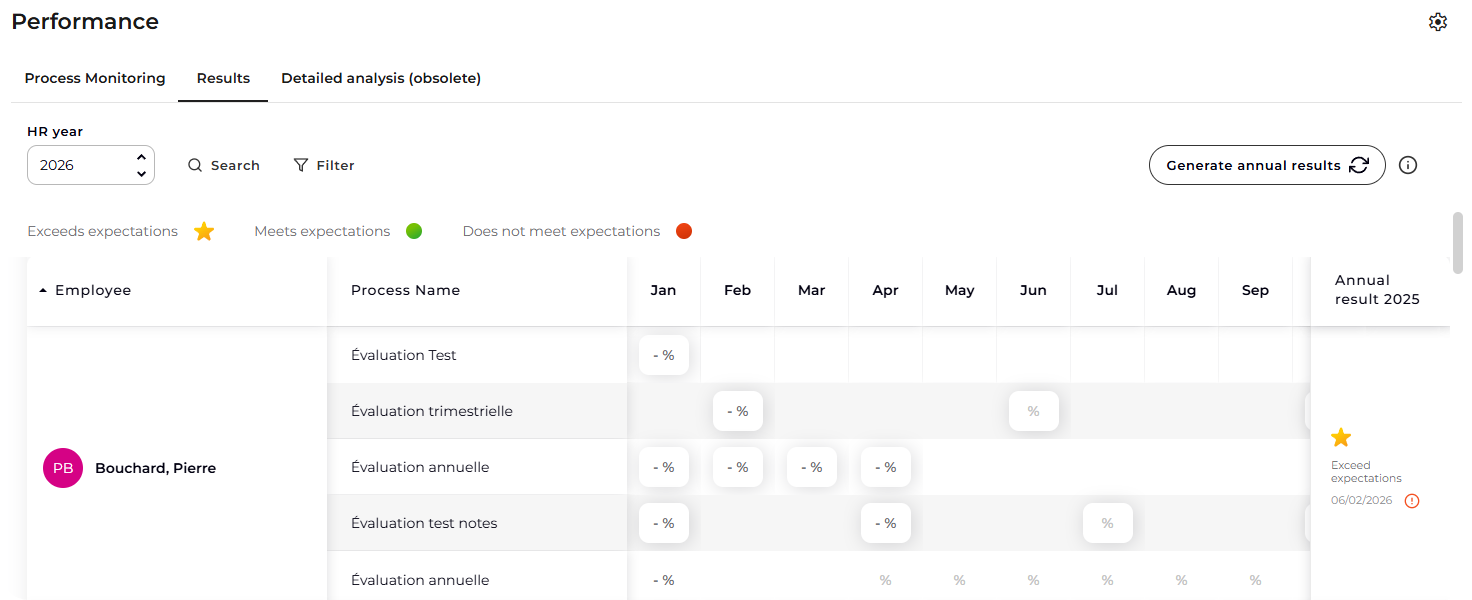Click the star in Annual result 2025 column

(x=1341, y=437)
